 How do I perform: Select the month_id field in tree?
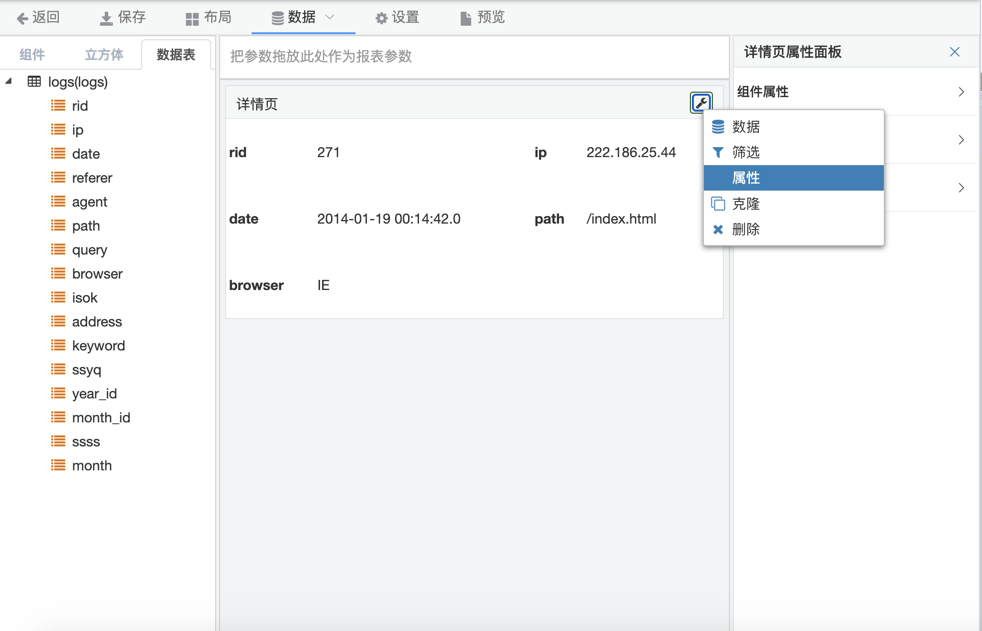click(101, 418)
